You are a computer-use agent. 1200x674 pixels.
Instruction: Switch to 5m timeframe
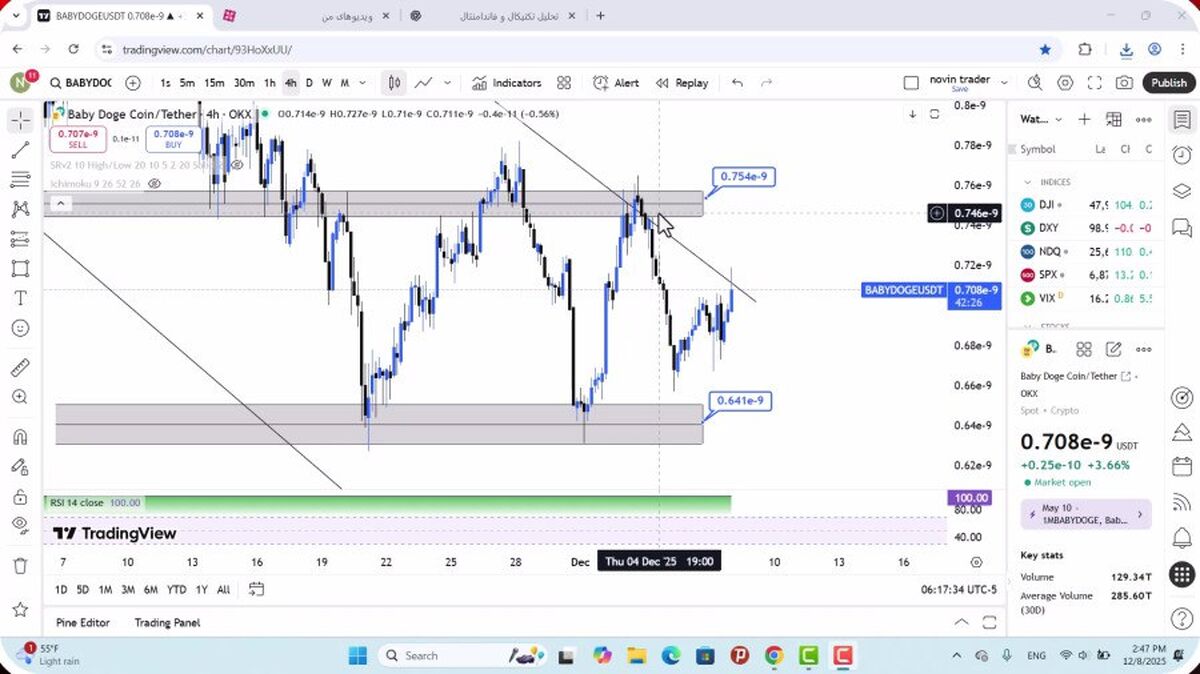[187, 83]
